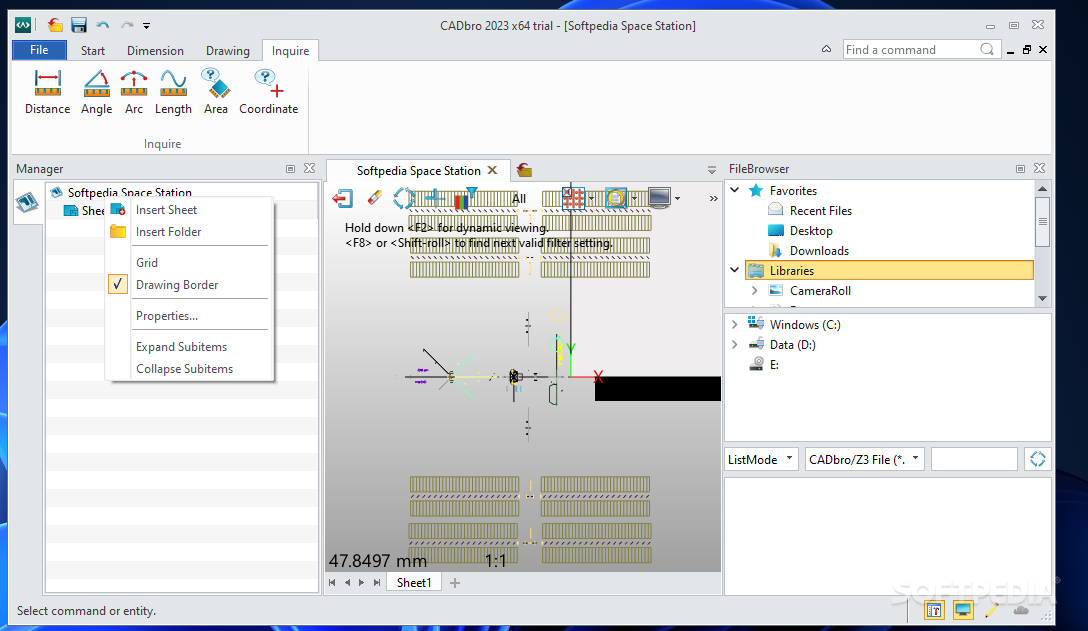1088x631 pixels.
Task: Open the ListMode dropdown
Action: pyautogui.click(x=761, y=460)
